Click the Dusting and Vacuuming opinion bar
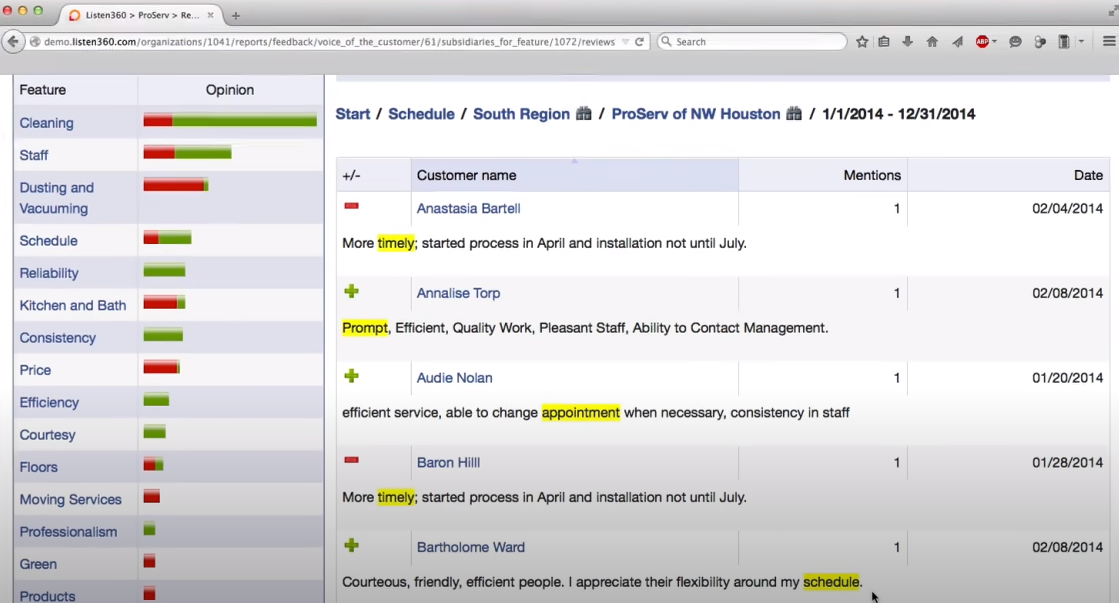 176,186
